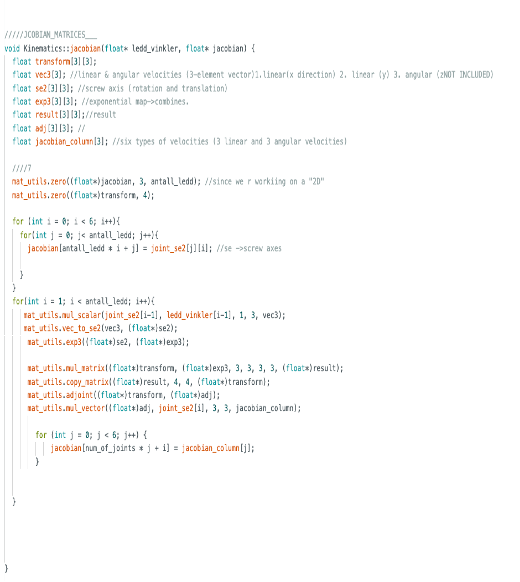Click the loop "for (int i = 0; i < 6; i++){"
The height and width of the screenshot is (582, 520).
tap(66, 222)
